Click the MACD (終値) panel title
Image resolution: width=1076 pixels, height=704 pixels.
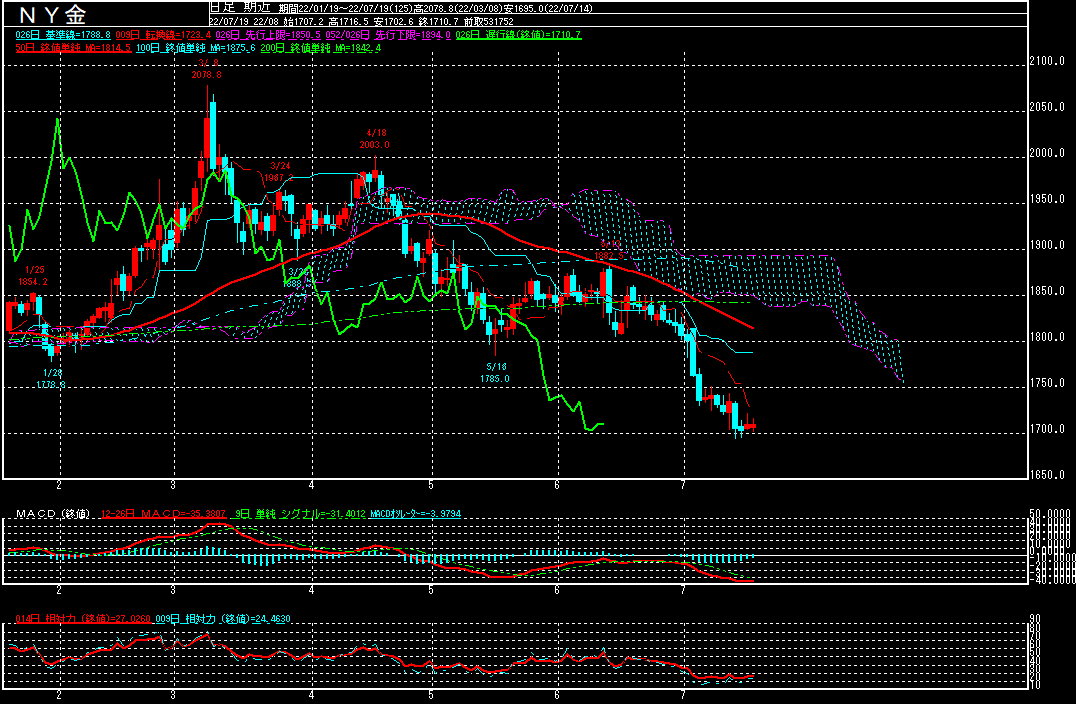tap(53, 514)
